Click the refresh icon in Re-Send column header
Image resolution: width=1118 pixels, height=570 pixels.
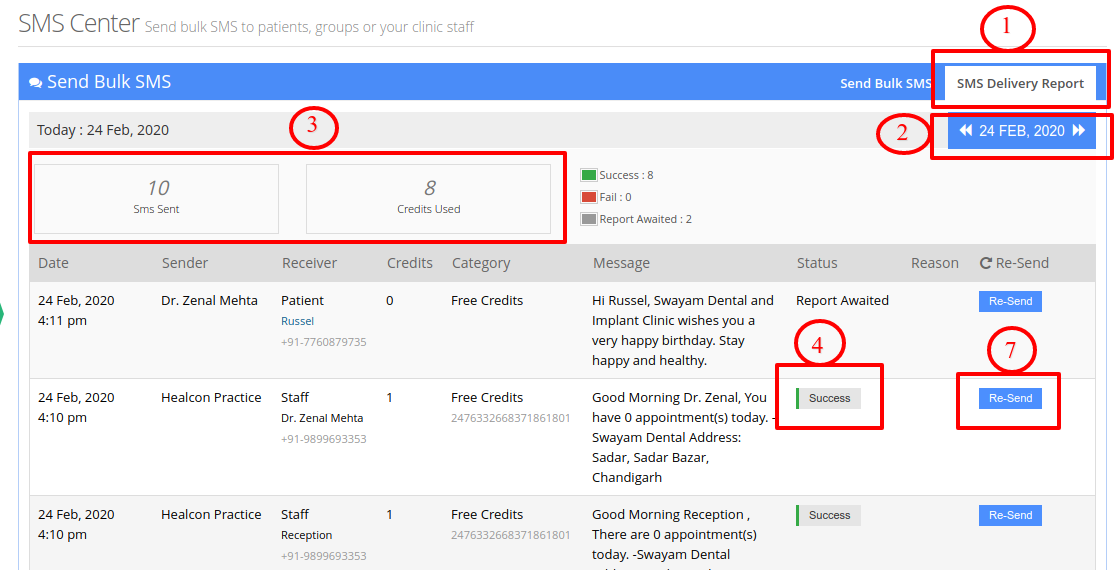point(986,263)
